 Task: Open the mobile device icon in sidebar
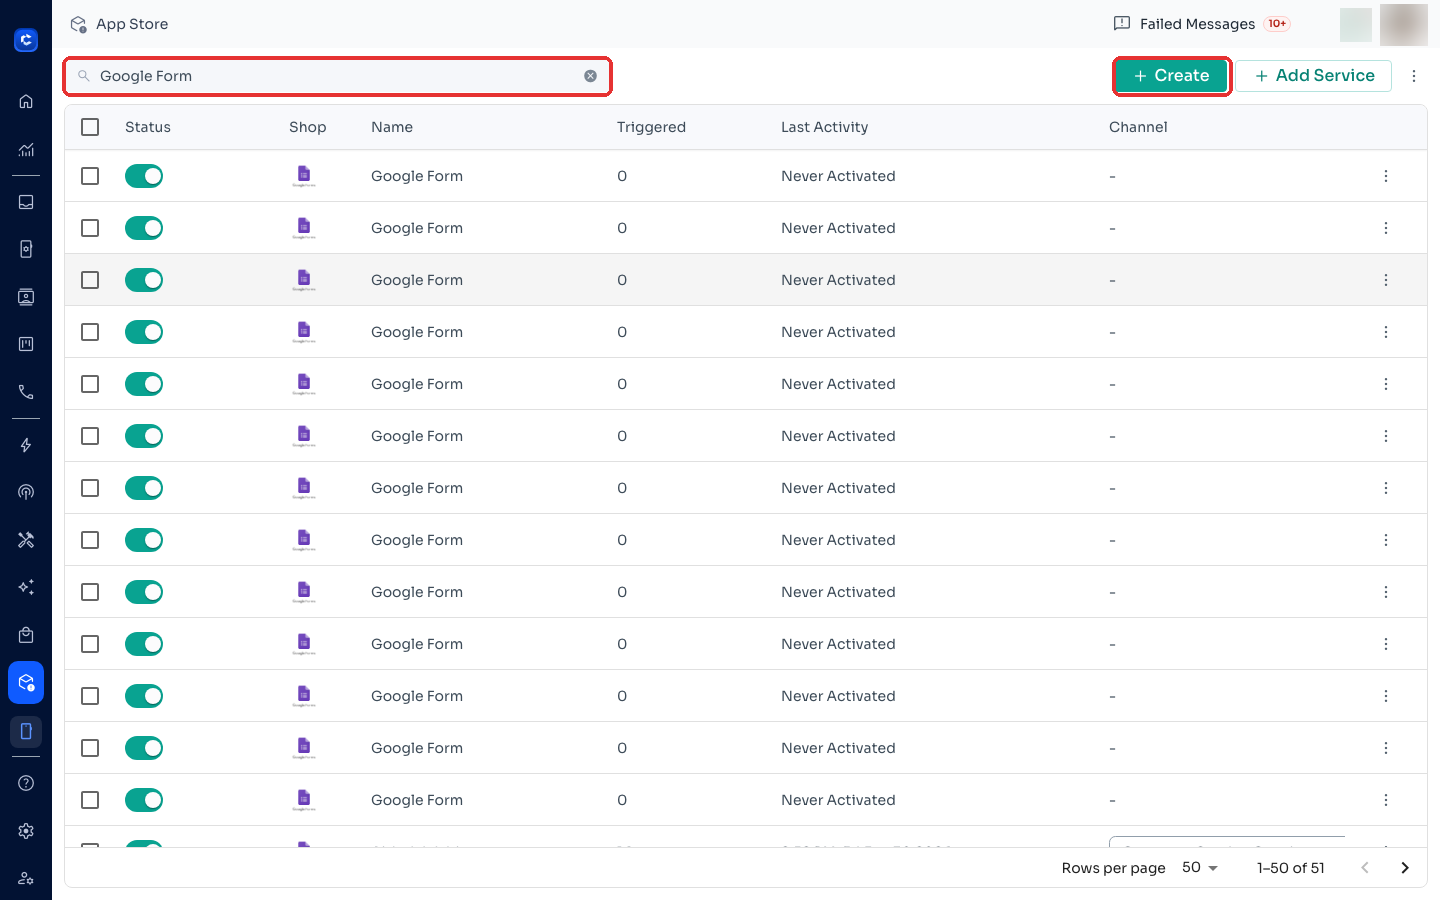coord(26,731)
